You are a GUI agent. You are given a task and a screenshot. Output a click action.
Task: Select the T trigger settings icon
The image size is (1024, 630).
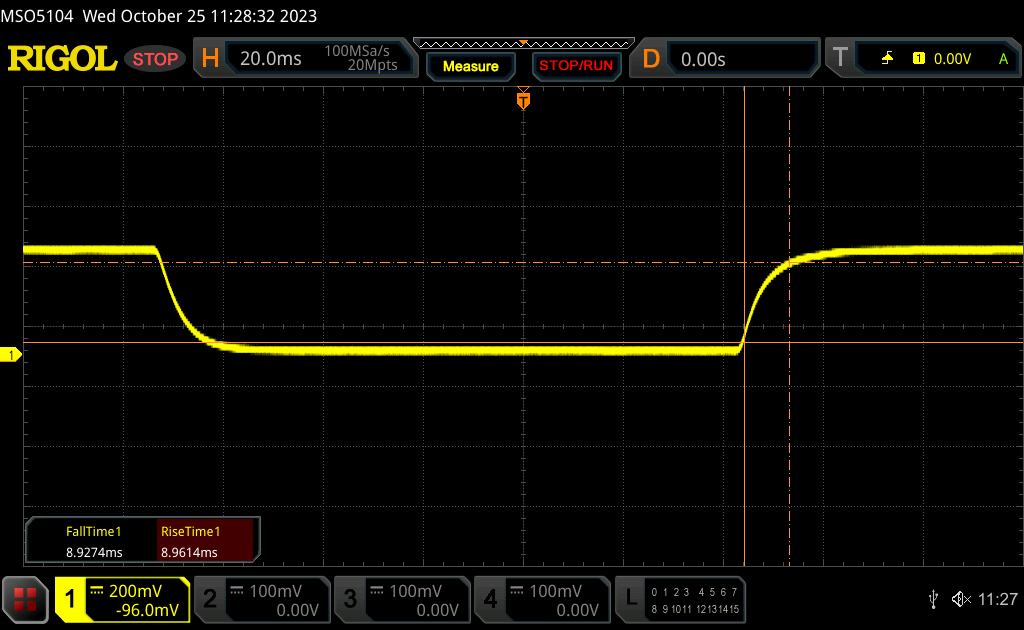click(x=840, y=59)
